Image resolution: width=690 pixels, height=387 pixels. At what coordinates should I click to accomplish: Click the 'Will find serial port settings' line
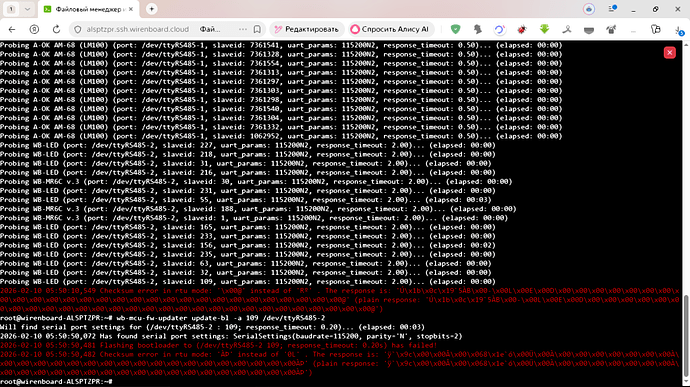point(213,327)
